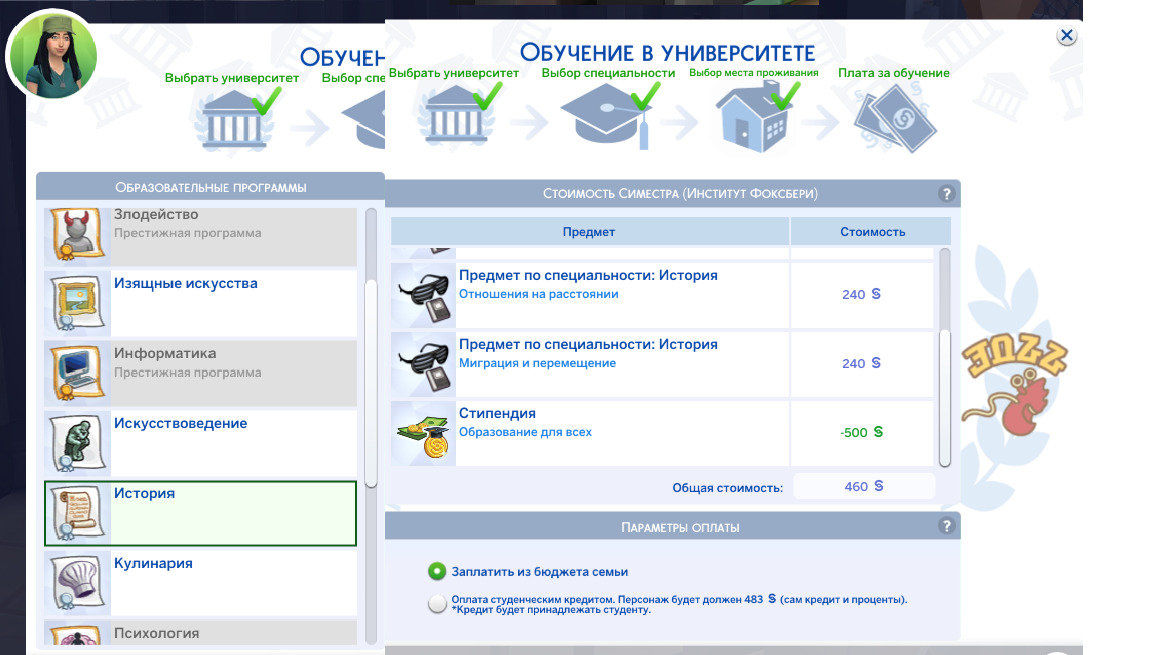This screenshot has width=1152, height=655.
Task: Choose the Психология program
Action: (x=201, y=633)
